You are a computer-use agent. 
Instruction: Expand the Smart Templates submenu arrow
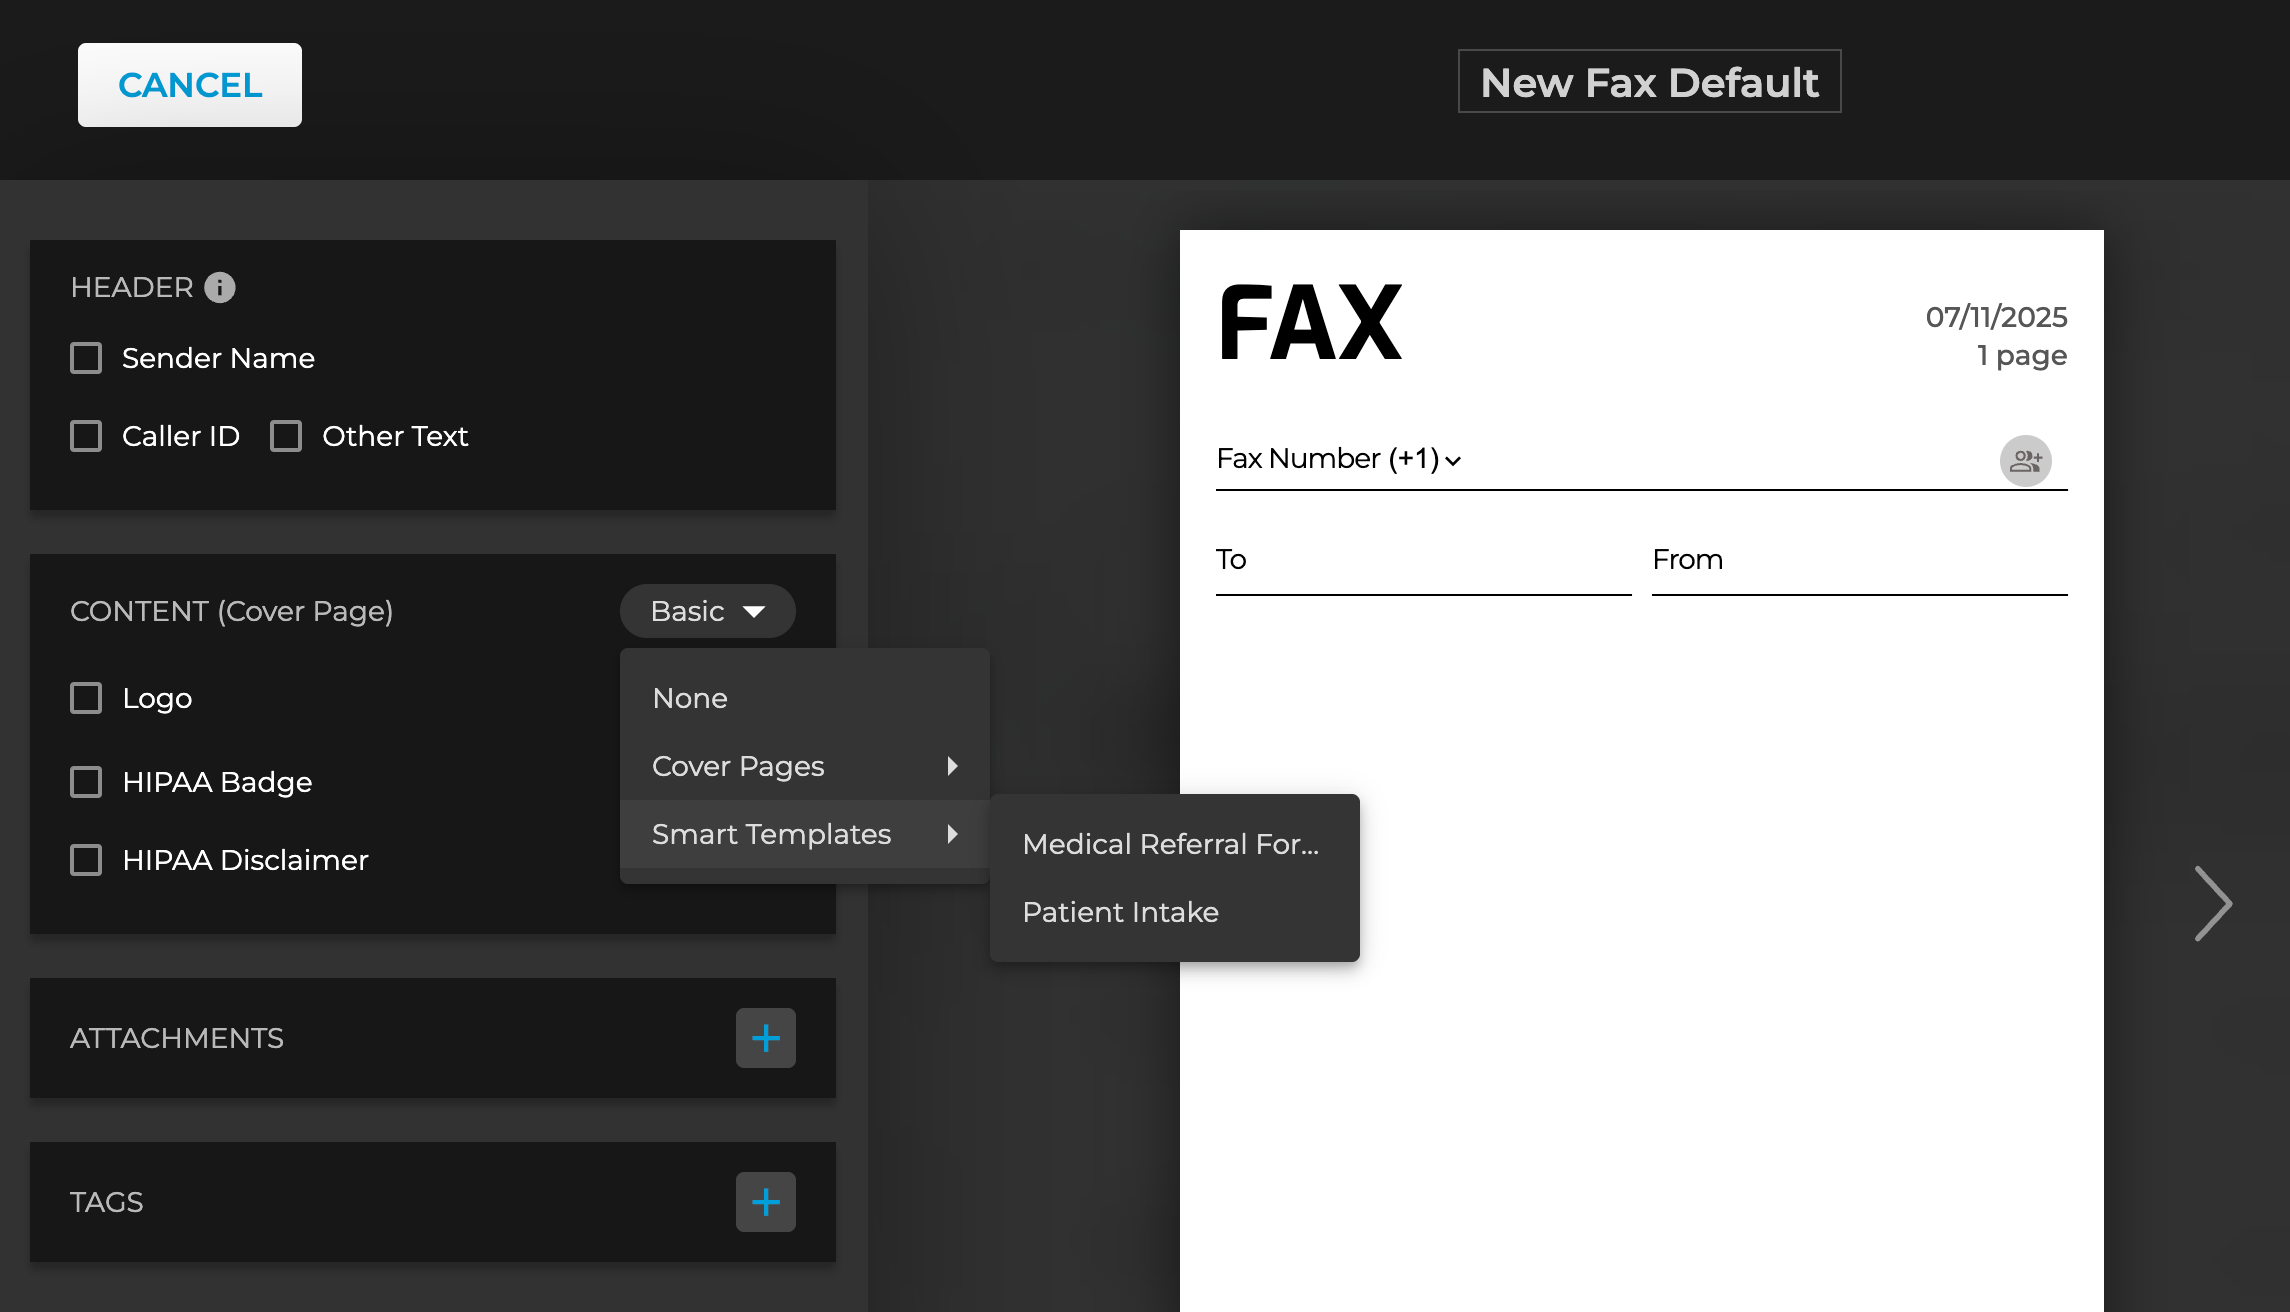tap(952, 834)
